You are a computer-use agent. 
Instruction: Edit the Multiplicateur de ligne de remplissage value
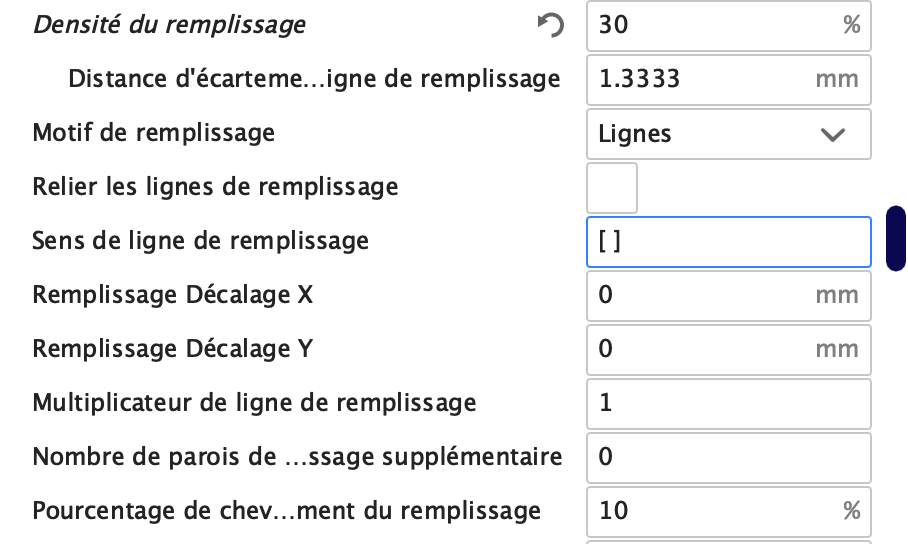click(x=728, y=404)
